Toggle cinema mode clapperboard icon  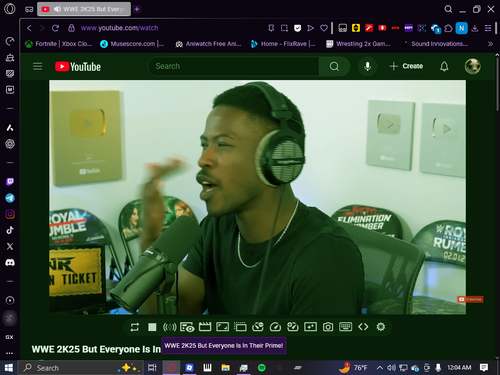click(205, 327)
